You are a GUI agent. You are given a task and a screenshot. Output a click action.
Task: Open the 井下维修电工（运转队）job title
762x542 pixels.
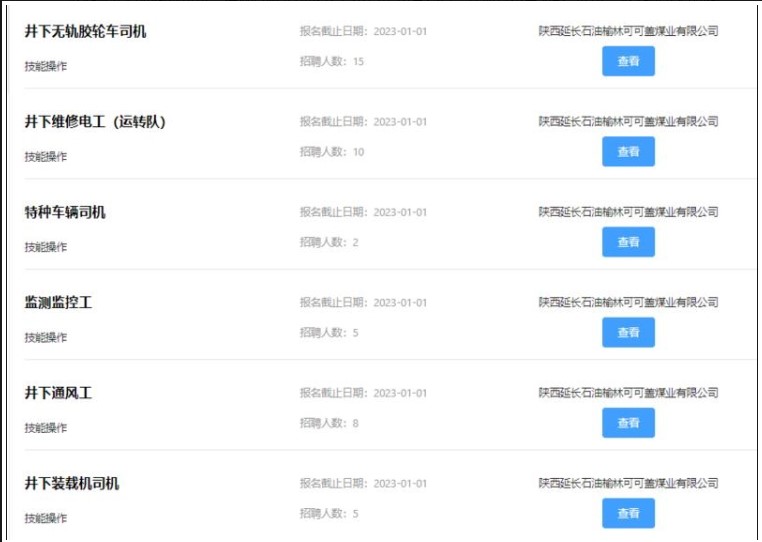pyautogui.click(x=95, y=122)
